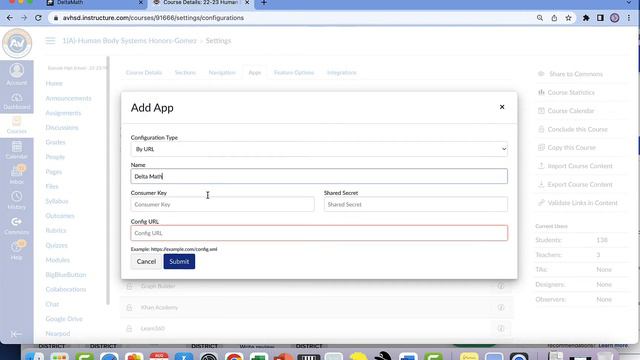The height and width of the screenshot is (360, 640).
Task: Go back in browser history
Action: point(10,18)
